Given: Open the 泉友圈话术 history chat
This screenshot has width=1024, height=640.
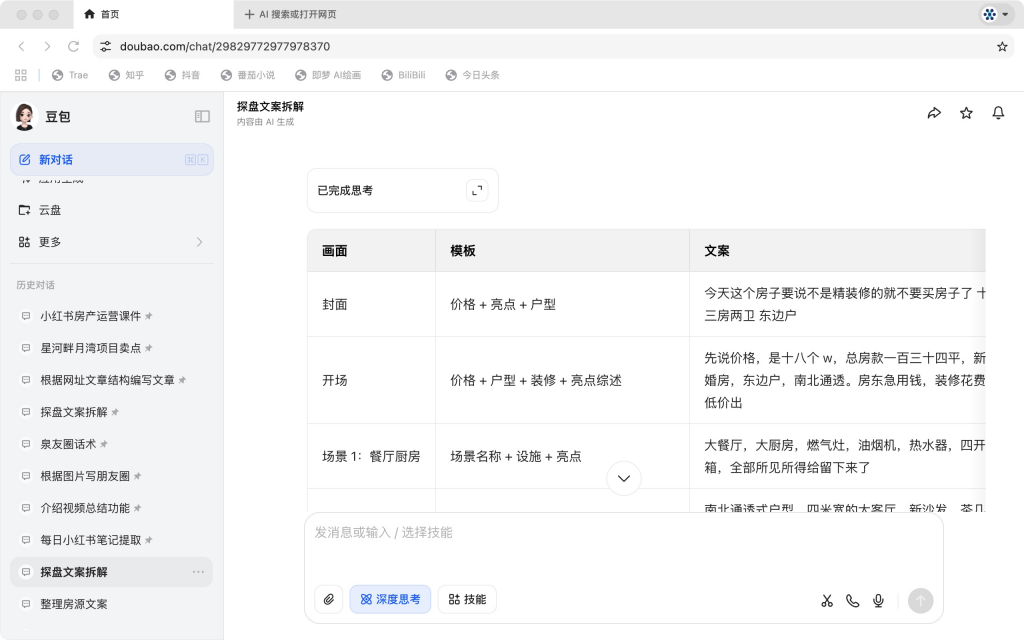Looking at the screenshot, I should tap(66, 443).
